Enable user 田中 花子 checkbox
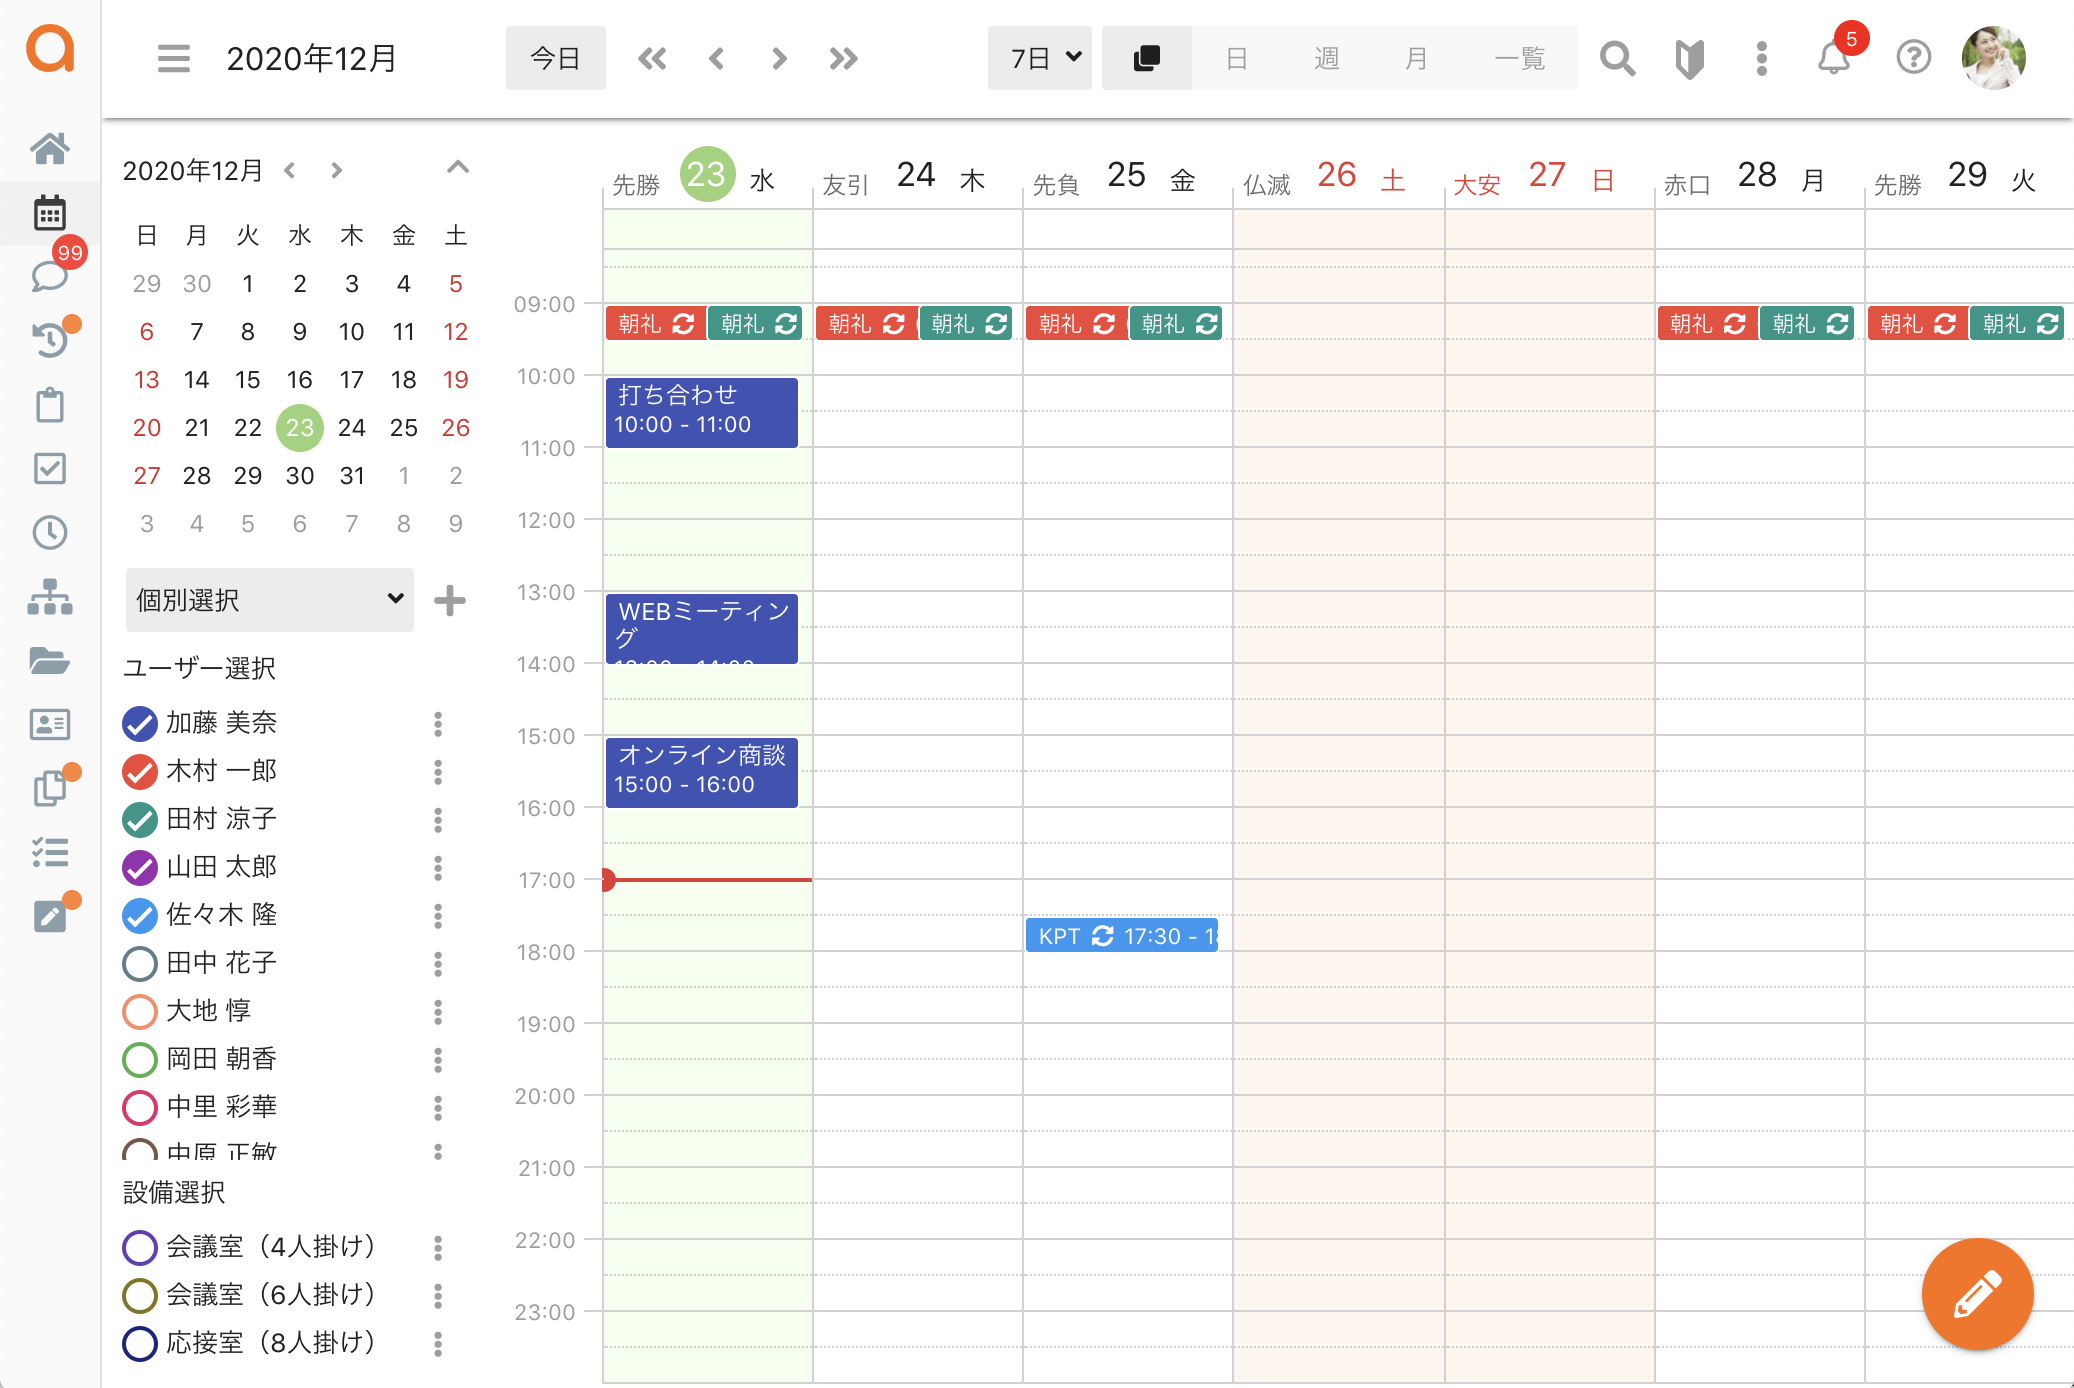2074x1388 pixels. point(140,963)
